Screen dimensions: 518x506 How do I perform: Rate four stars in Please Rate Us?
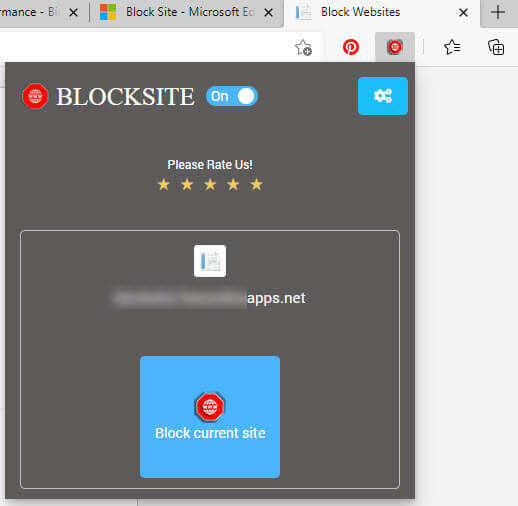[x=233, y=184]
